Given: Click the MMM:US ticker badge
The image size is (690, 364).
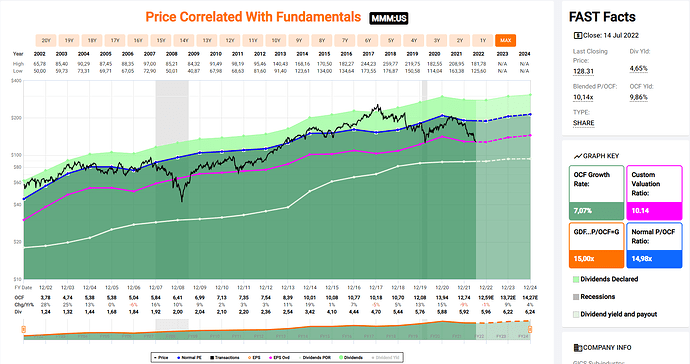Looking at the screenshot, I should point(389,18).
